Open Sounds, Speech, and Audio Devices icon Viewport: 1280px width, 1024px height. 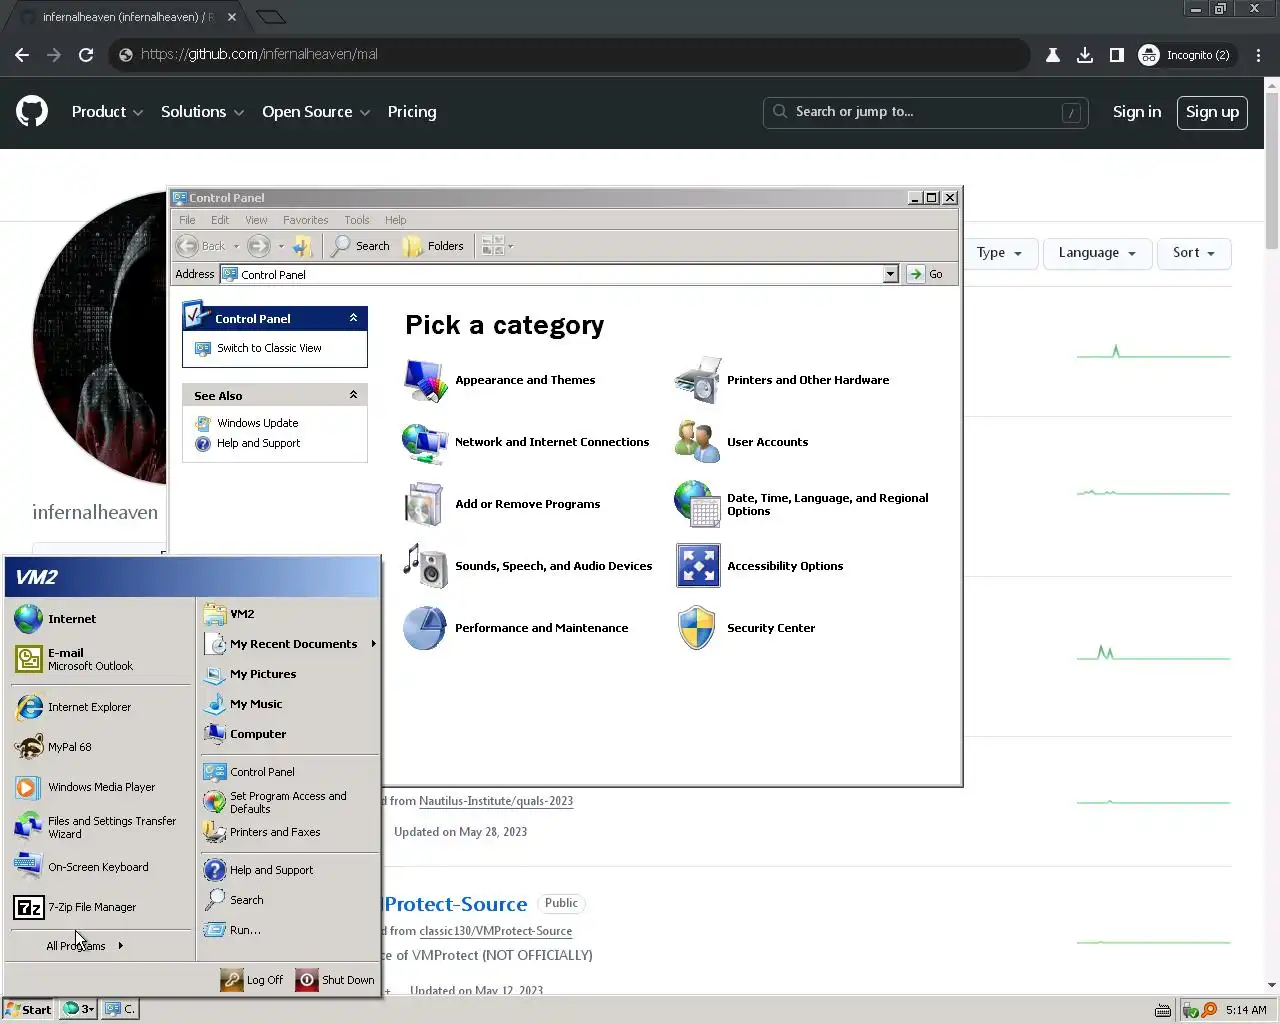click(x=425, y=566)
